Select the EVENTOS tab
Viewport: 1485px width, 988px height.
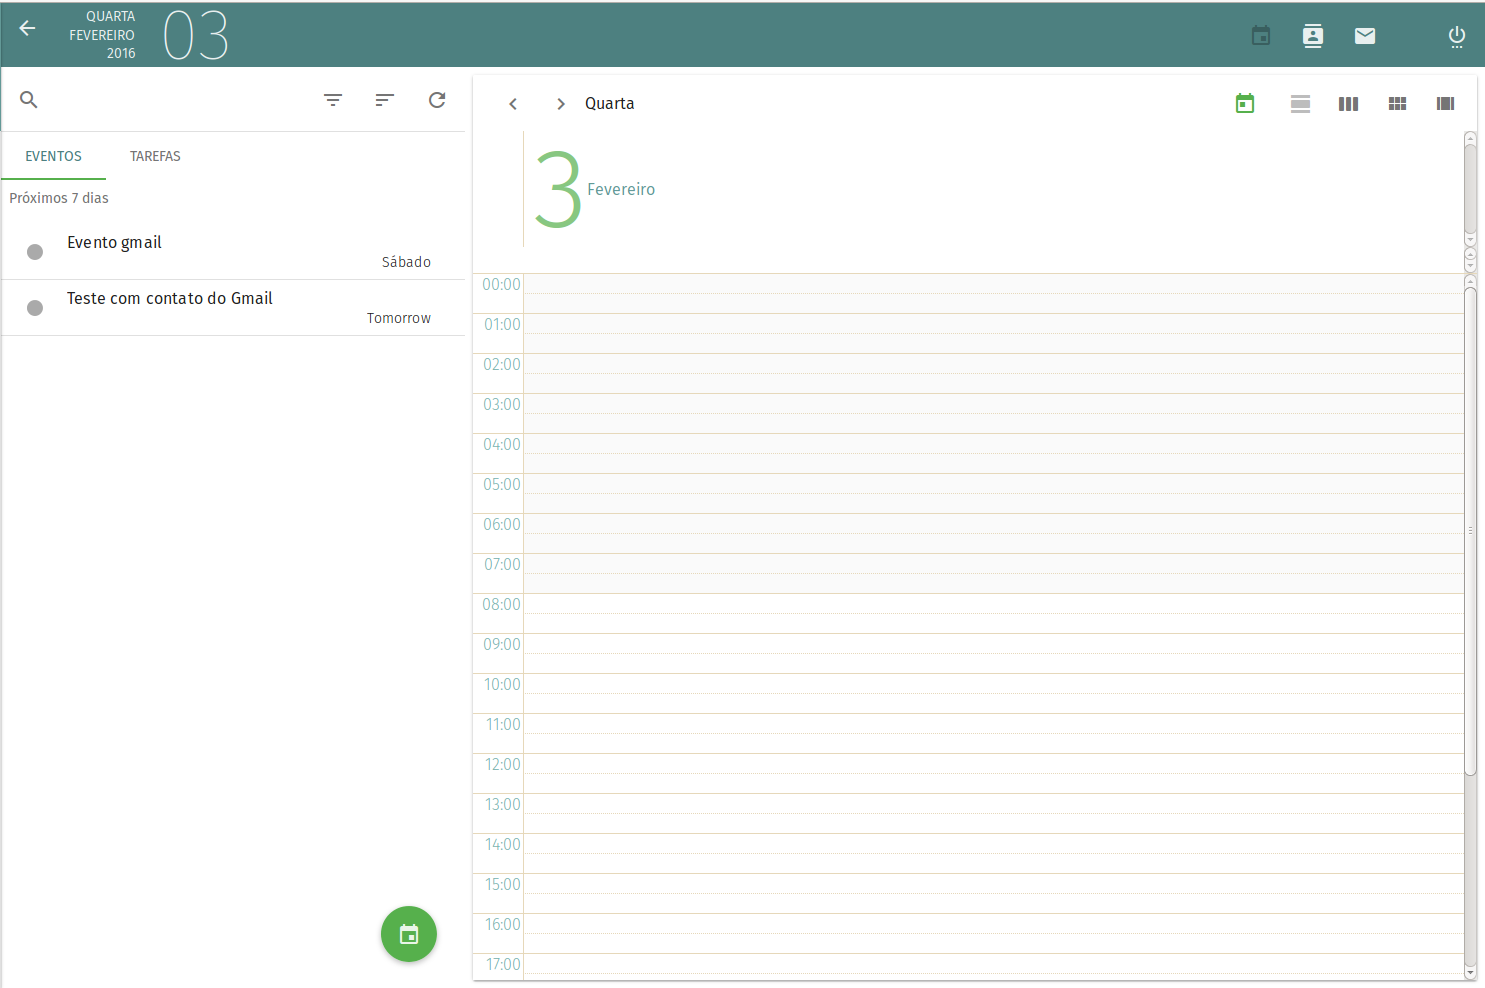click(x=54, y=157)
